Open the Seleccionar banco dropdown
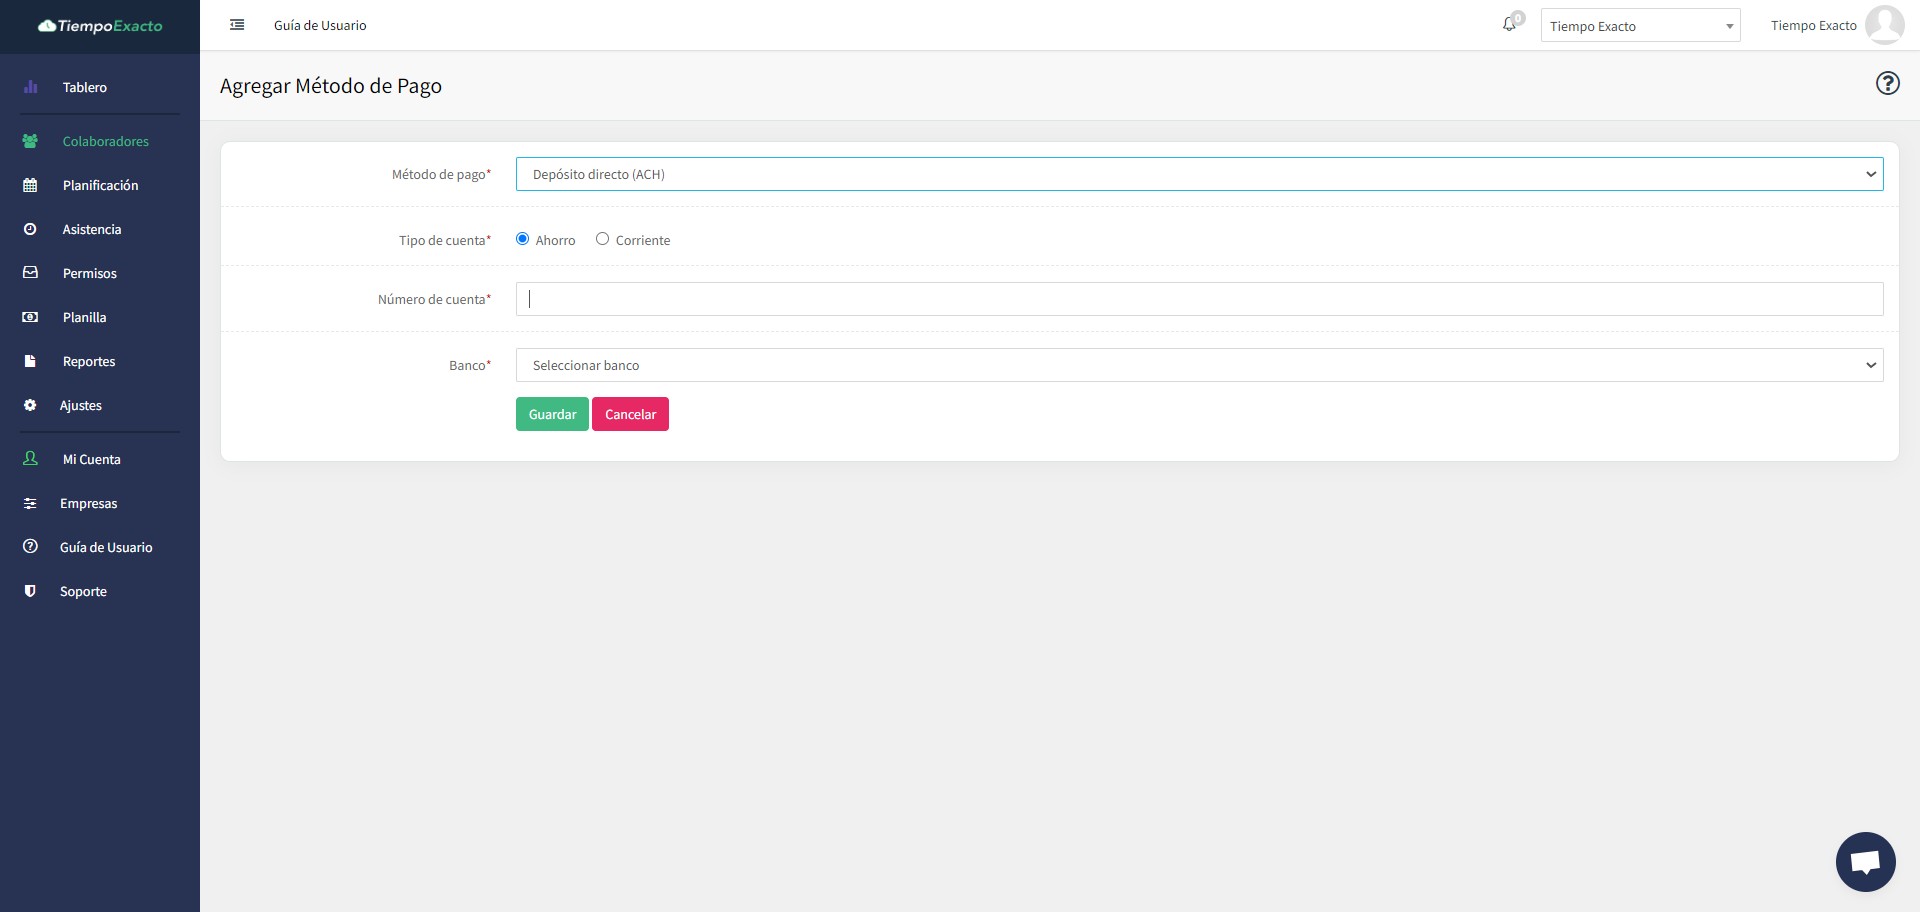1920x912 pixels. click(x=1199, y=365)
